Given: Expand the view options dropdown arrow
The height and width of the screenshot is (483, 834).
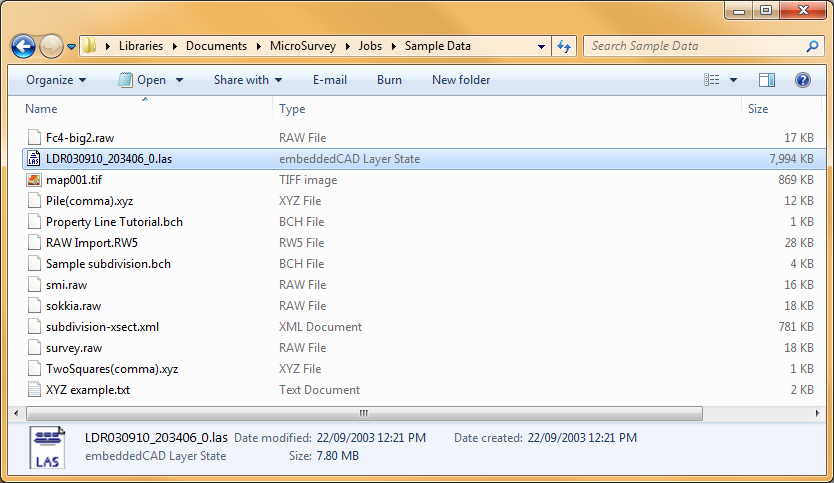Looking at the screenshot, I should pyautogui.click(x=734, y=80).
